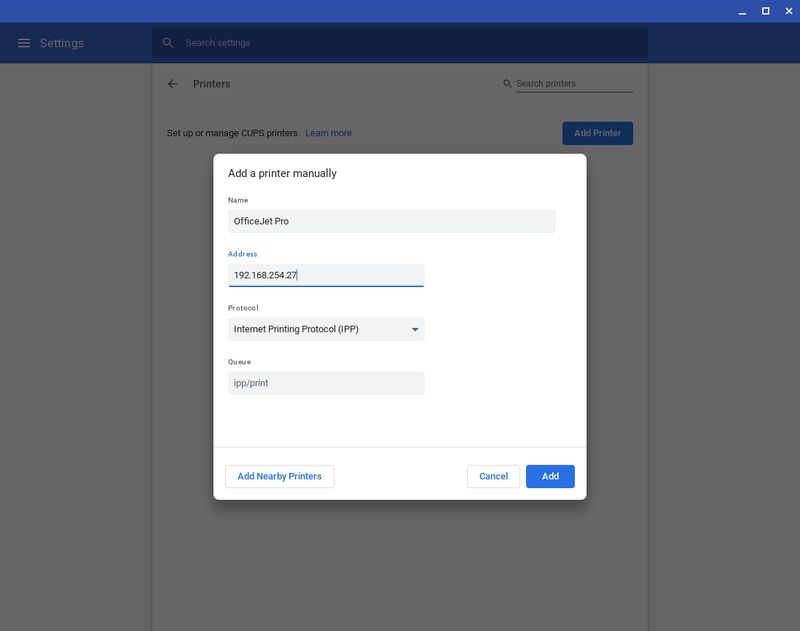This screenshot has height=631, width=800.
Task: Go back using the Printers back arrow
Action: (173, 84)
